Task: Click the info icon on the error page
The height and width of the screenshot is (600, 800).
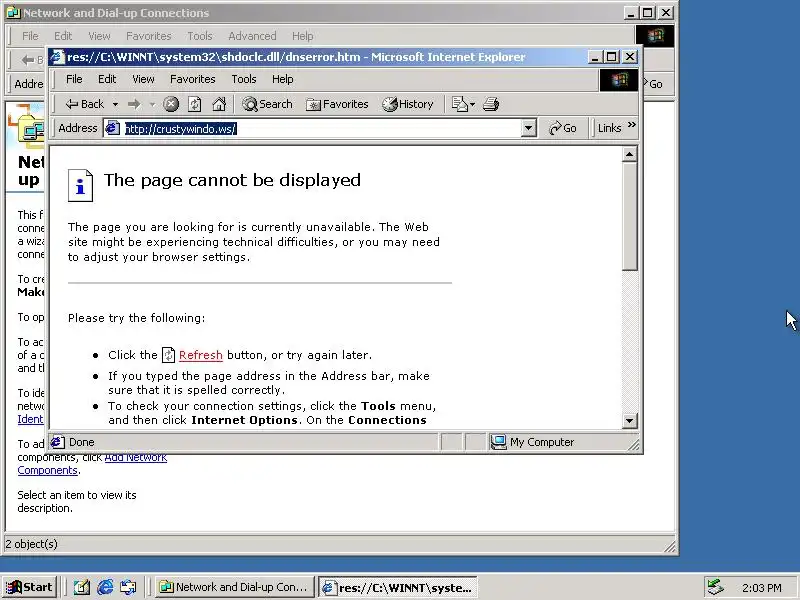Action: coord(81,186)
